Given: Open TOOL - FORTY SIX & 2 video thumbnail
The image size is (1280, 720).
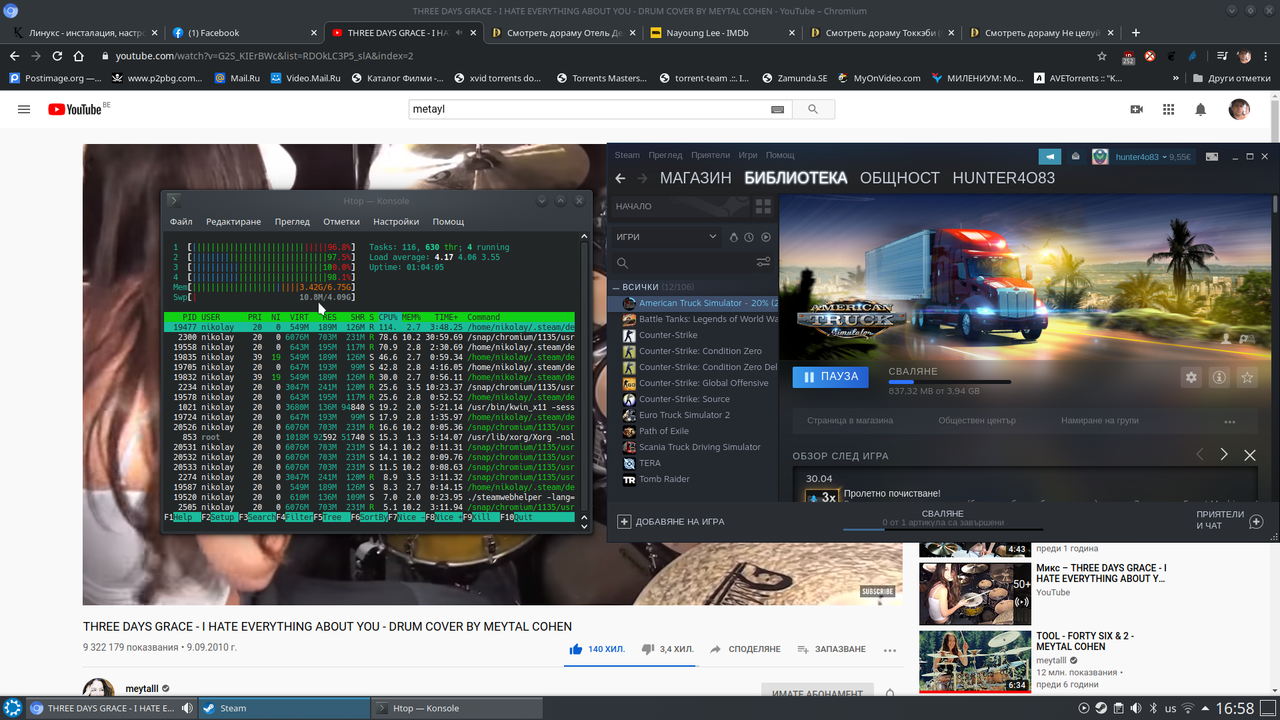Looking at the screenshot, I should point(974,661).
